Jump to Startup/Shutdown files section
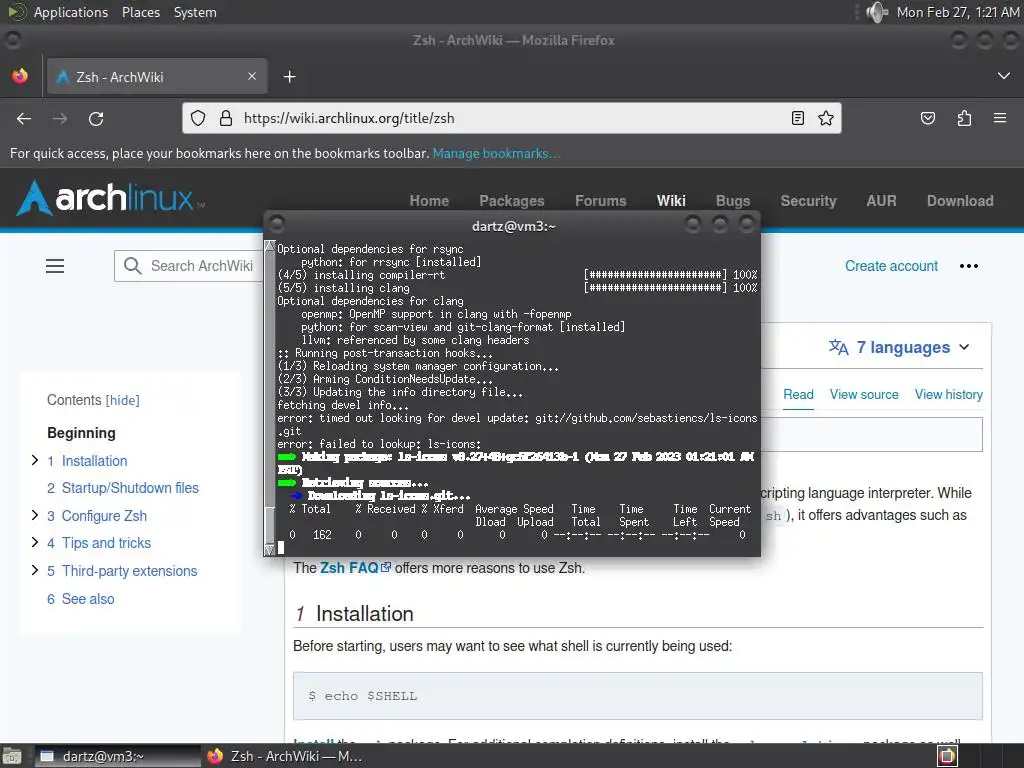Screen dimensions: 1024x768 click(x=130, y=488)
